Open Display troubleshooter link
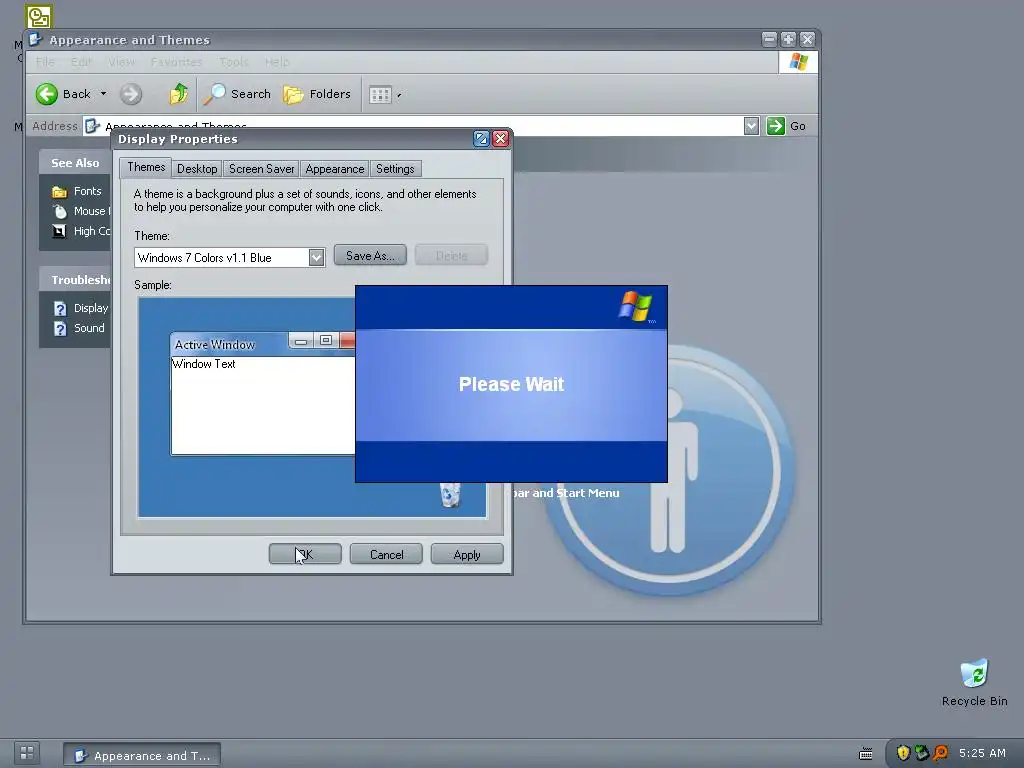 91,308
